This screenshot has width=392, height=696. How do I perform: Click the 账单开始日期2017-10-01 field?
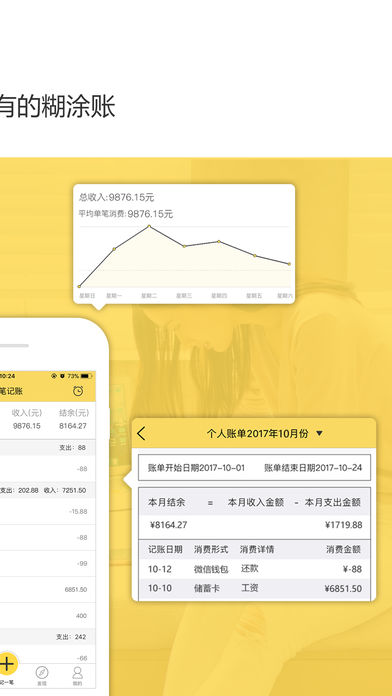pyautogui.click(x=196, y=467)
